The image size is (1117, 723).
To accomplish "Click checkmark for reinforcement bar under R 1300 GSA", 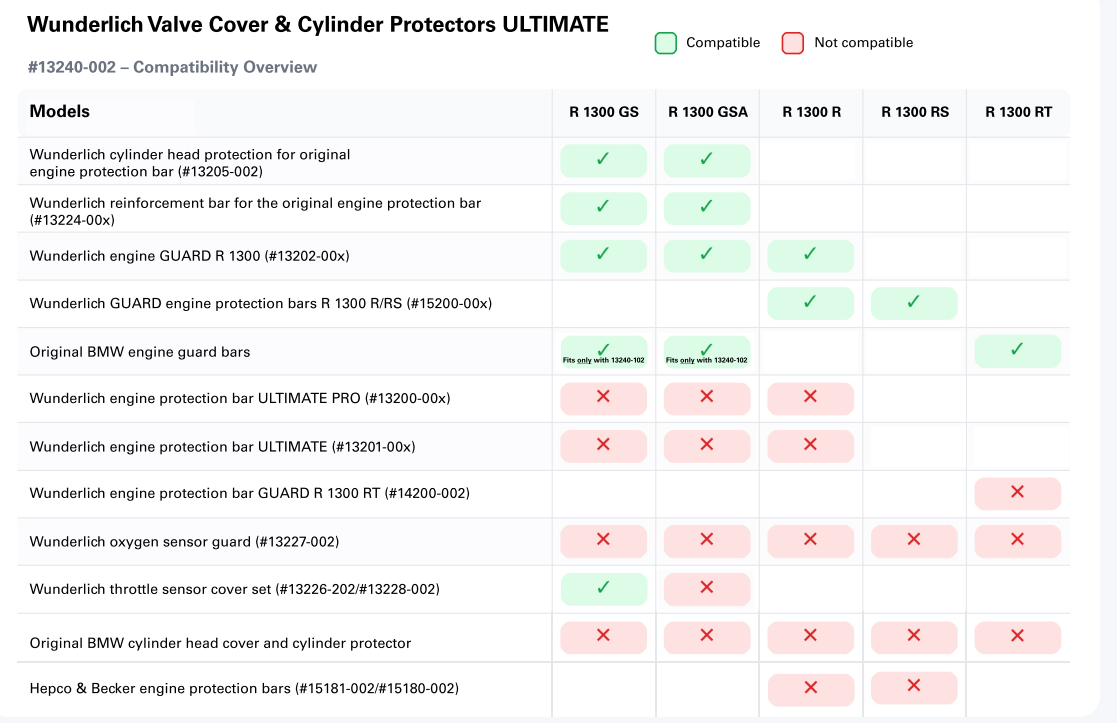I will [707, 208].
